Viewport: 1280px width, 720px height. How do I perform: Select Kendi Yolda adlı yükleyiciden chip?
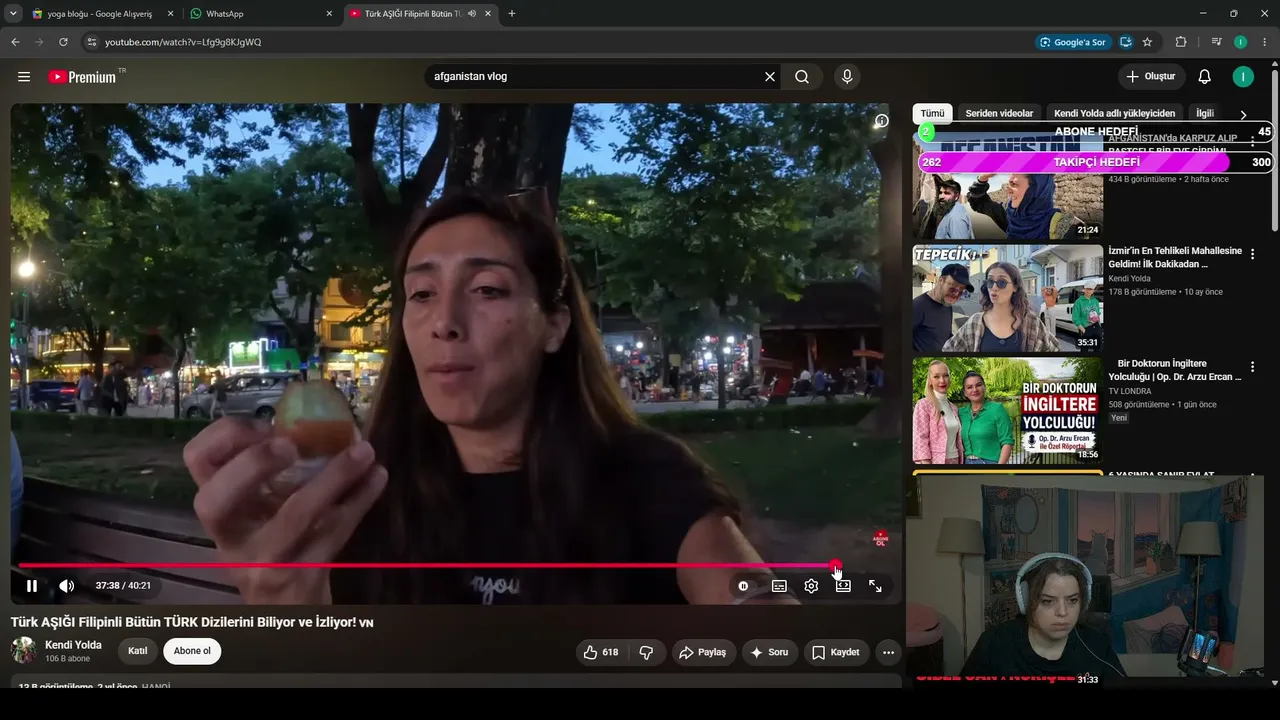point(1114,114)
